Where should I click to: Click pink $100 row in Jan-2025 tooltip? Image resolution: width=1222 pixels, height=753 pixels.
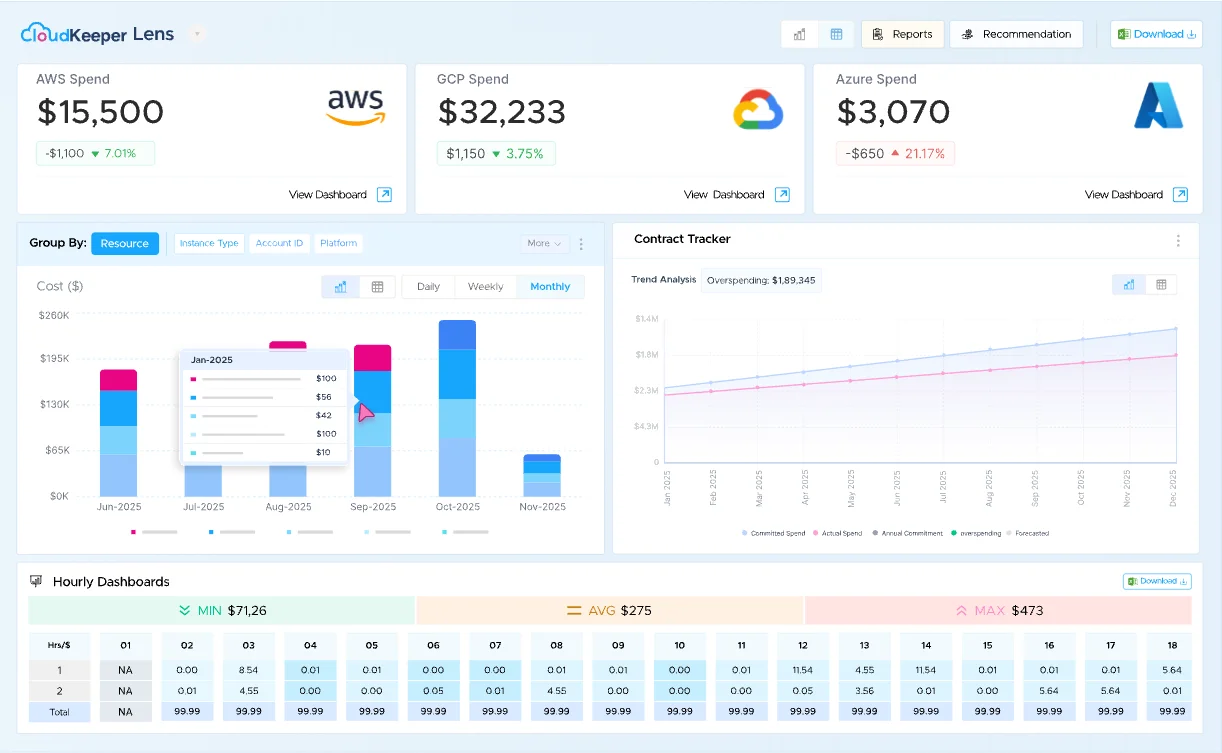tap(263, 379)
